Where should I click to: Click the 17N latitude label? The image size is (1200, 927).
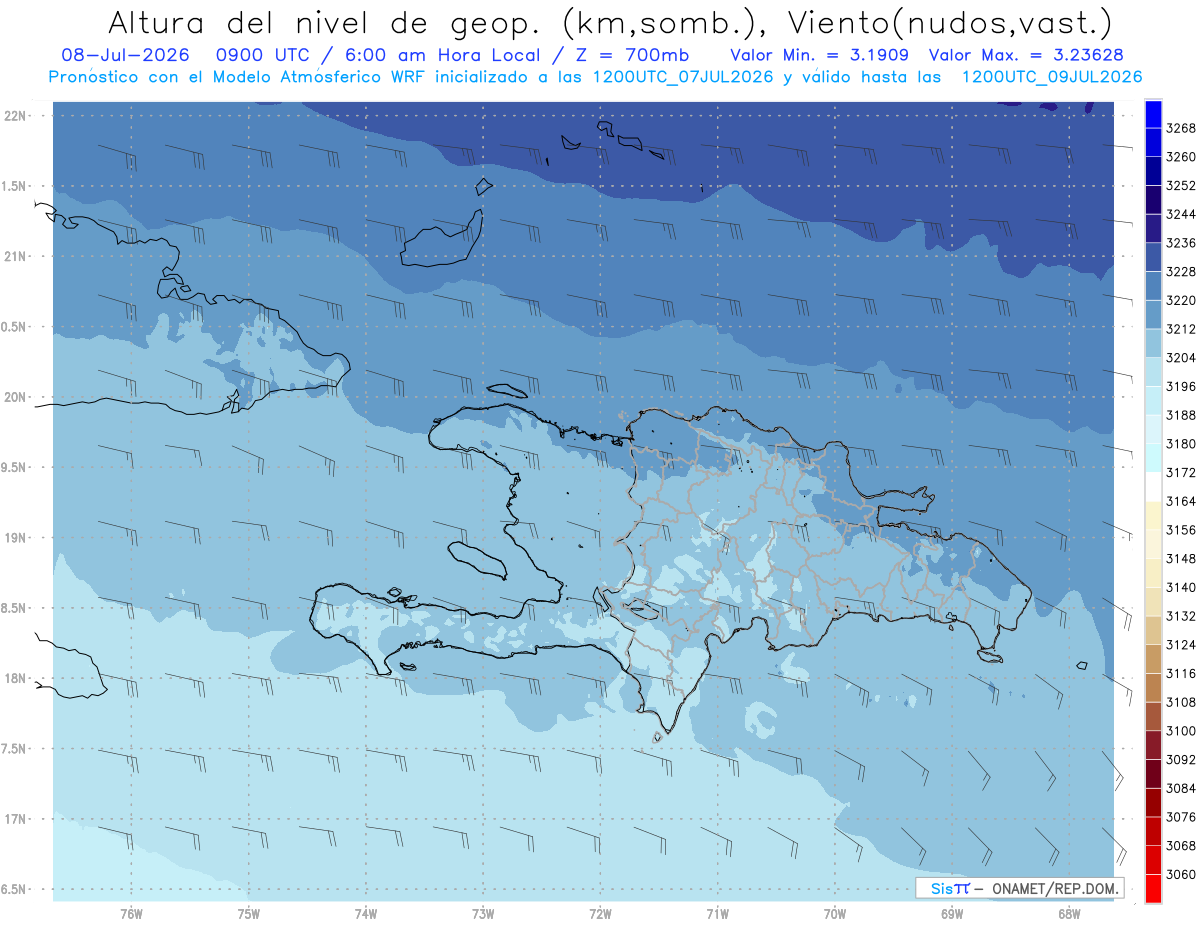[15, 819]
